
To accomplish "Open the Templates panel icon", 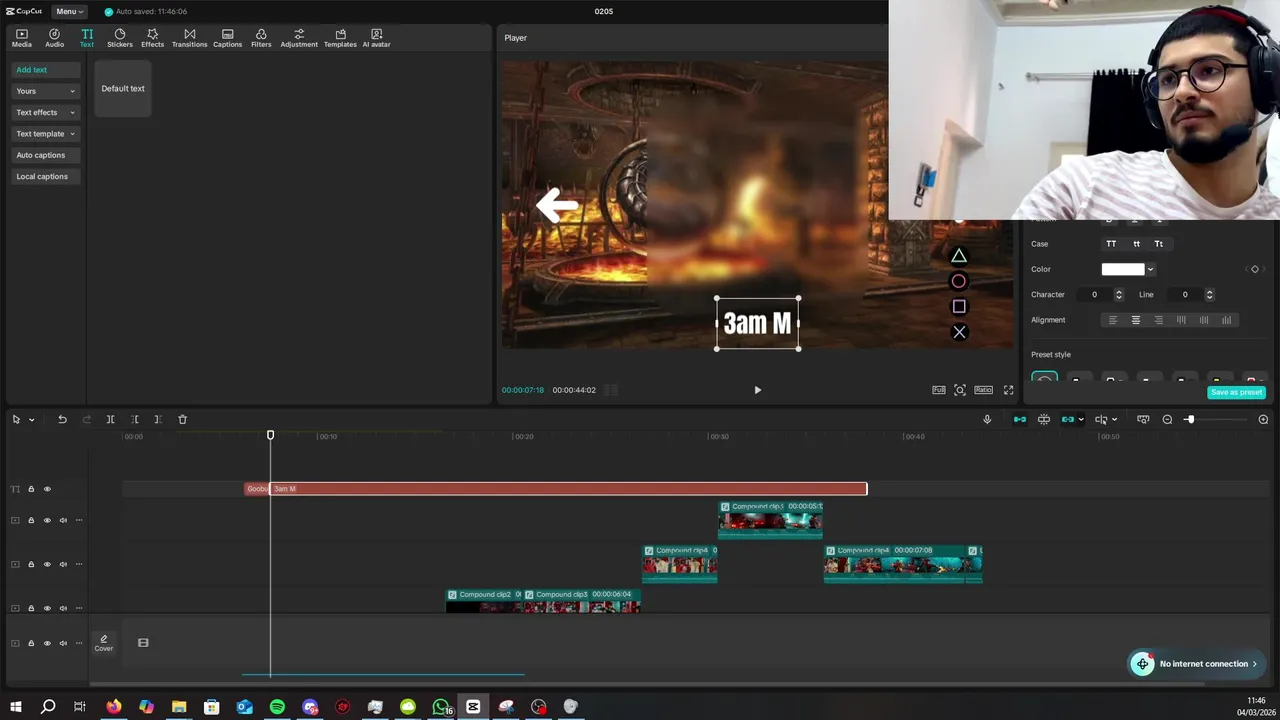I will [x=340, y=38].
